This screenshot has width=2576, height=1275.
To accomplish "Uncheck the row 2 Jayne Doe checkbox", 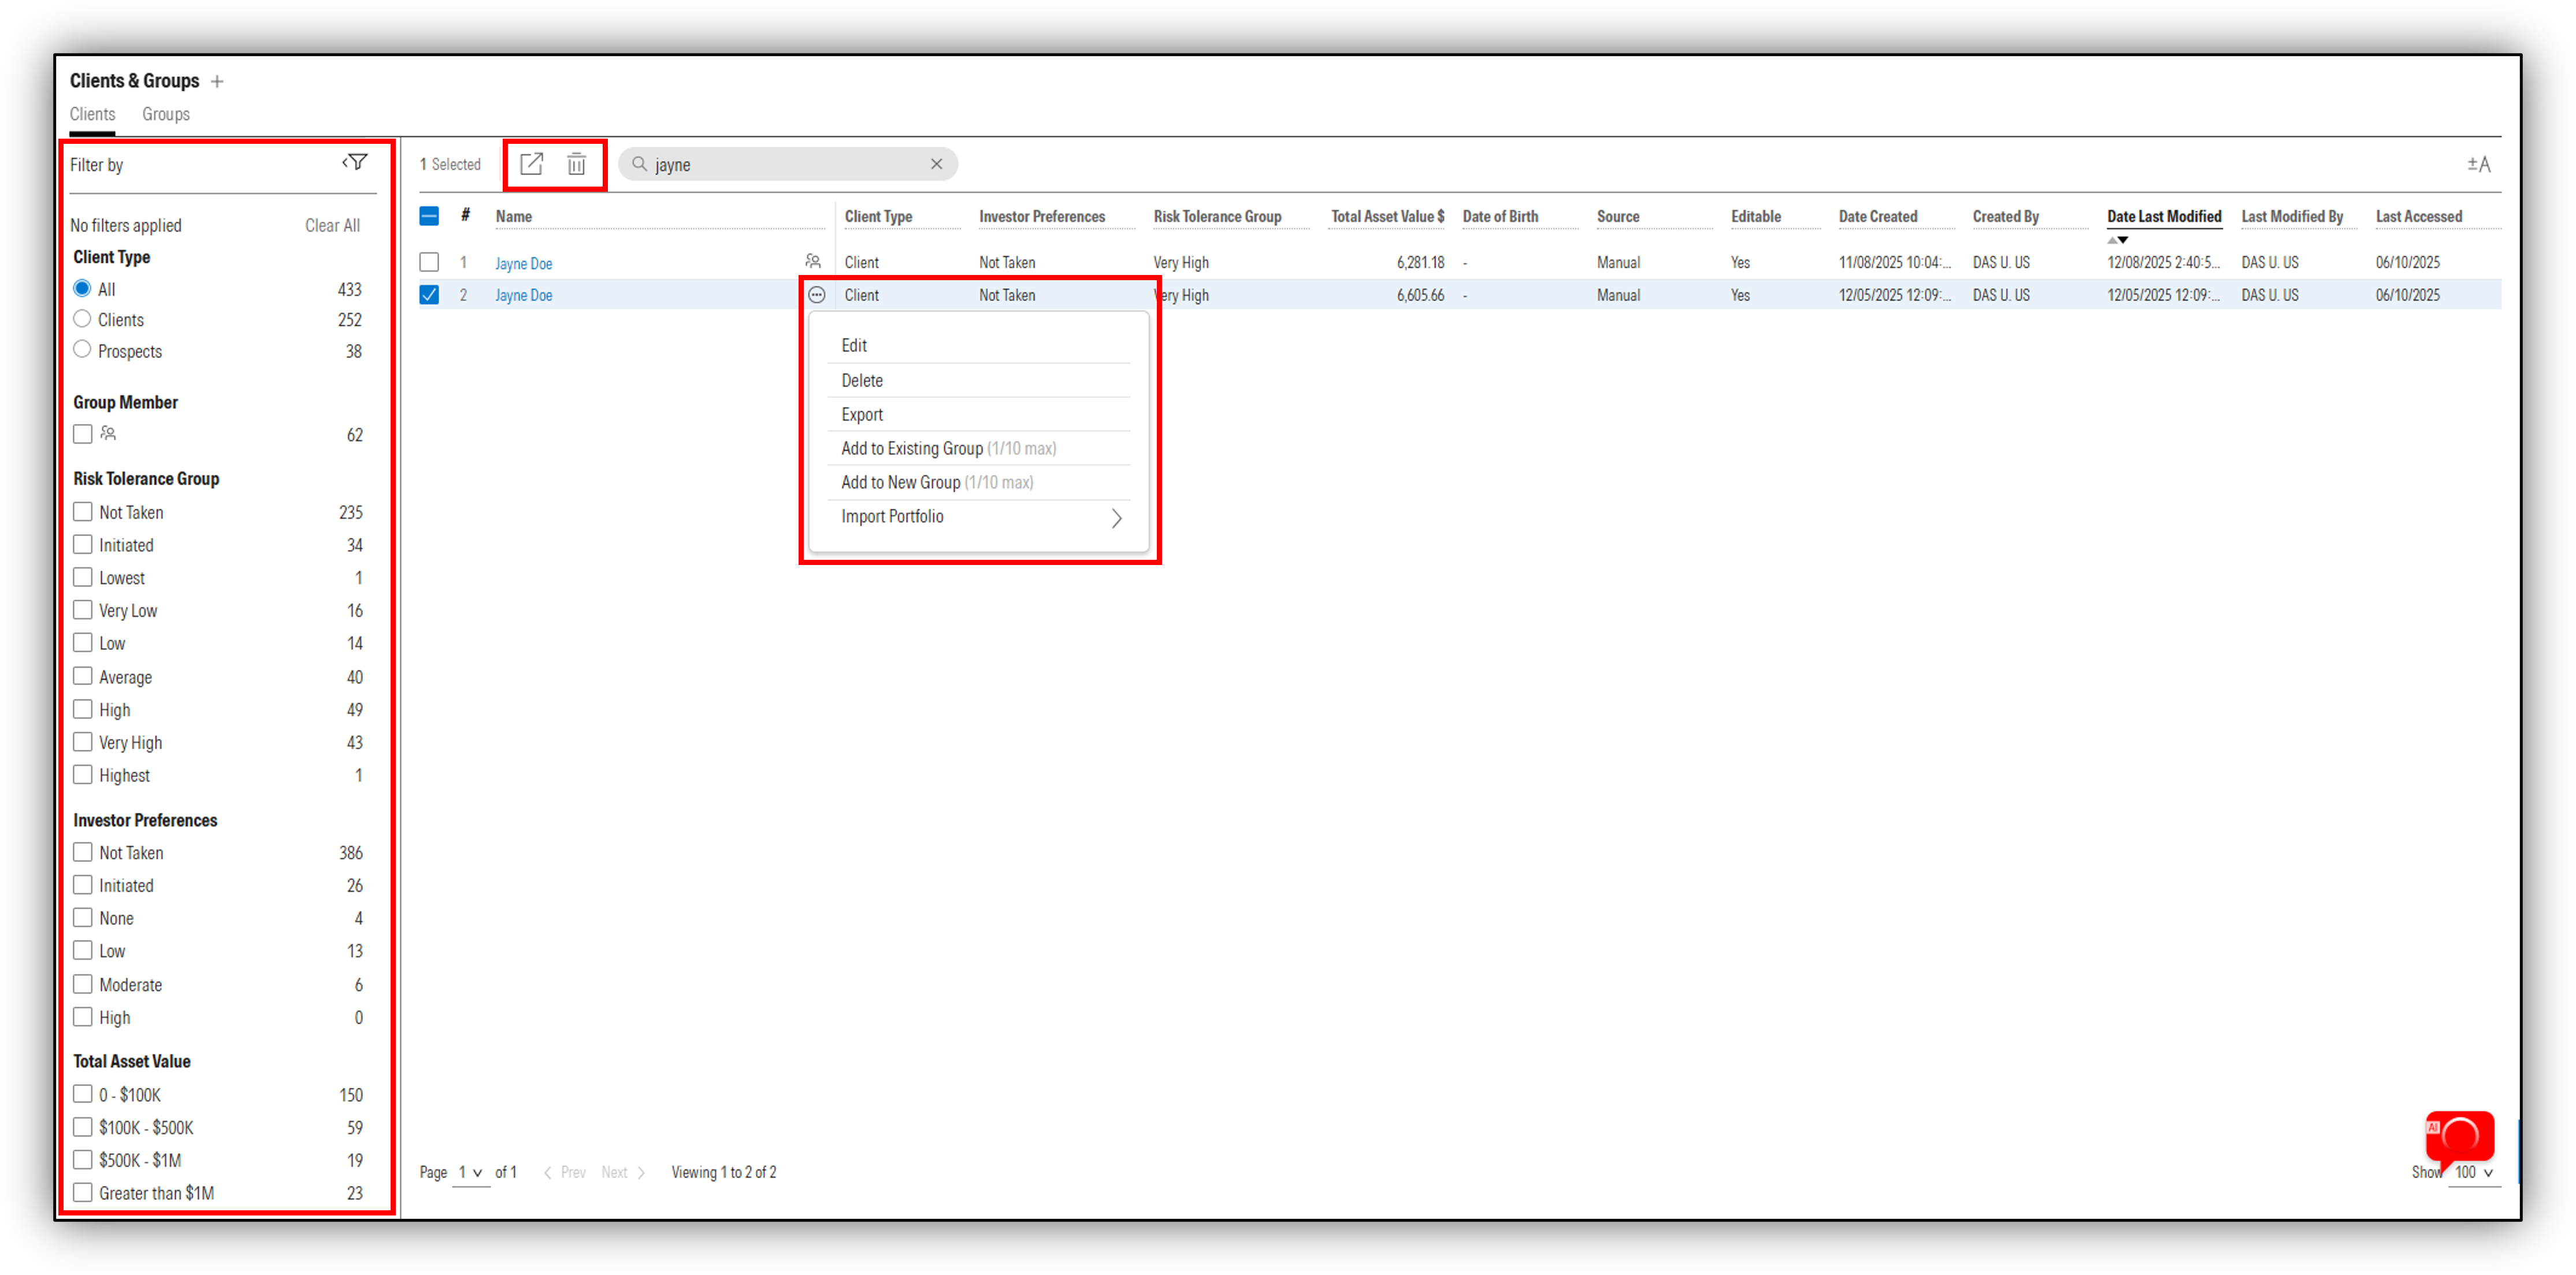I will [429, 295].
